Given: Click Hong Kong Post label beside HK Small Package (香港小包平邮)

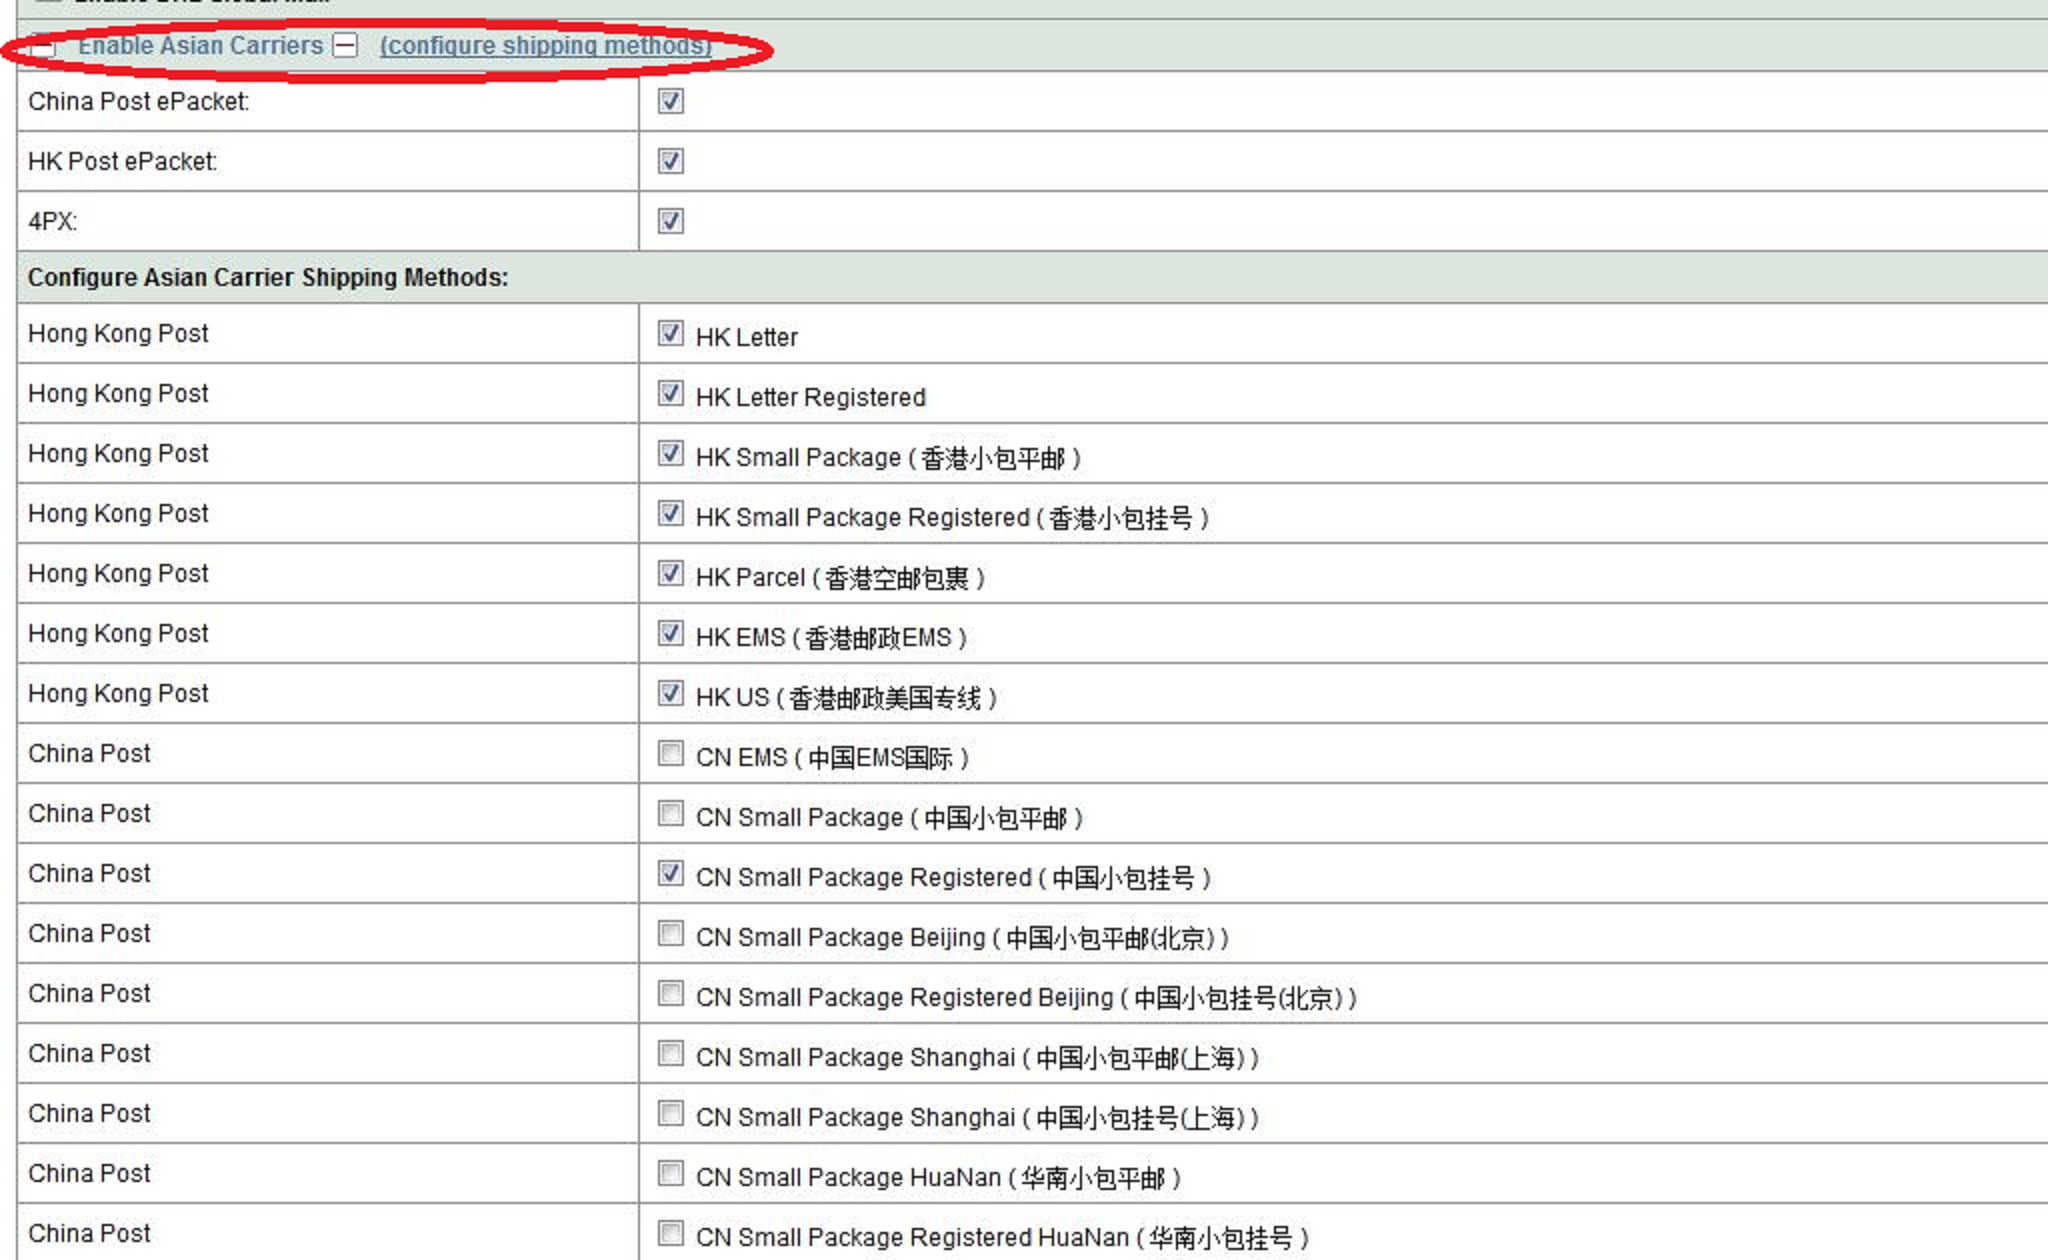Looking at the screenshot, I should [118, 453].
